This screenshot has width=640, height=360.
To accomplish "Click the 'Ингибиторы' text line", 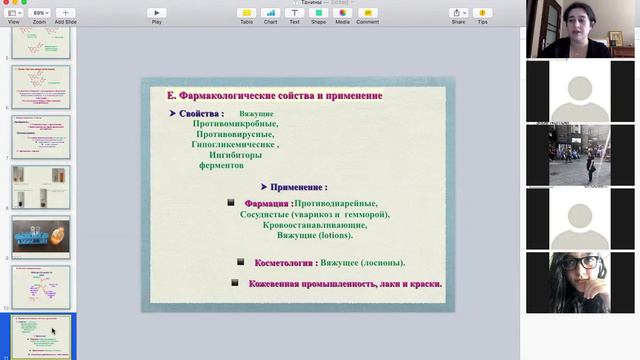I will point(236,155).
